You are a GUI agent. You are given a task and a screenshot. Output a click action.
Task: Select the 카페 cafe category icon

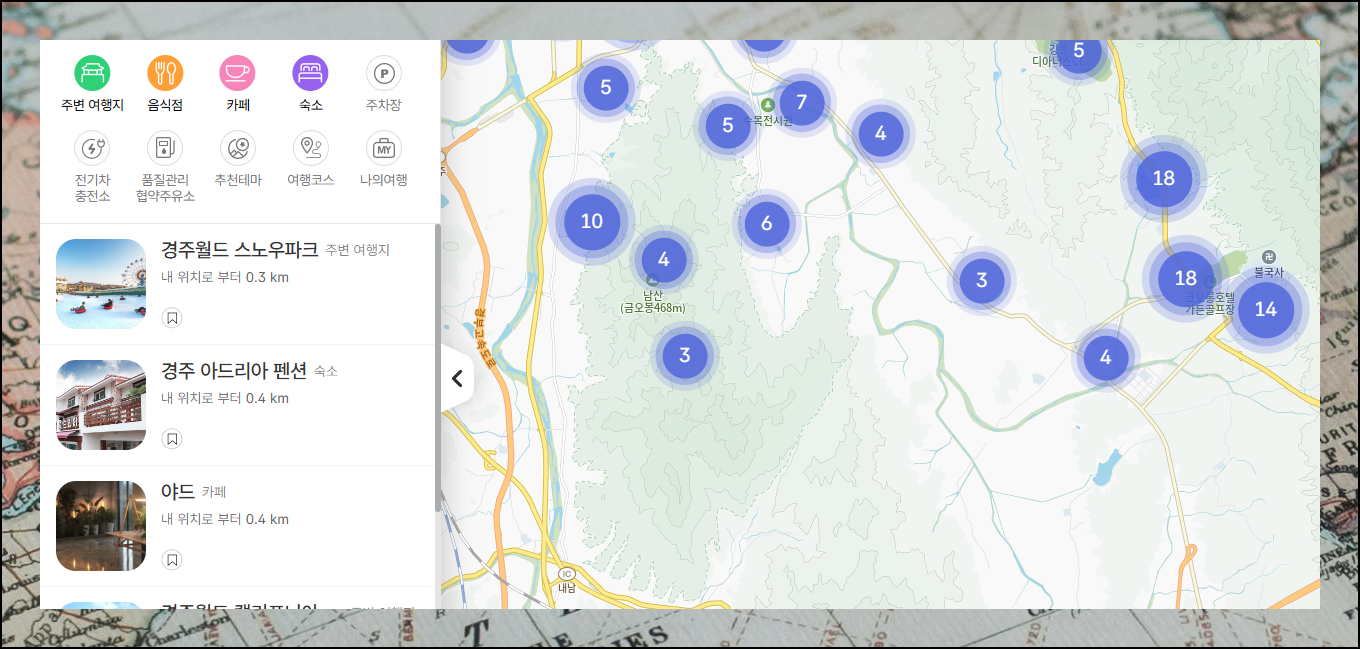point(237,73)
